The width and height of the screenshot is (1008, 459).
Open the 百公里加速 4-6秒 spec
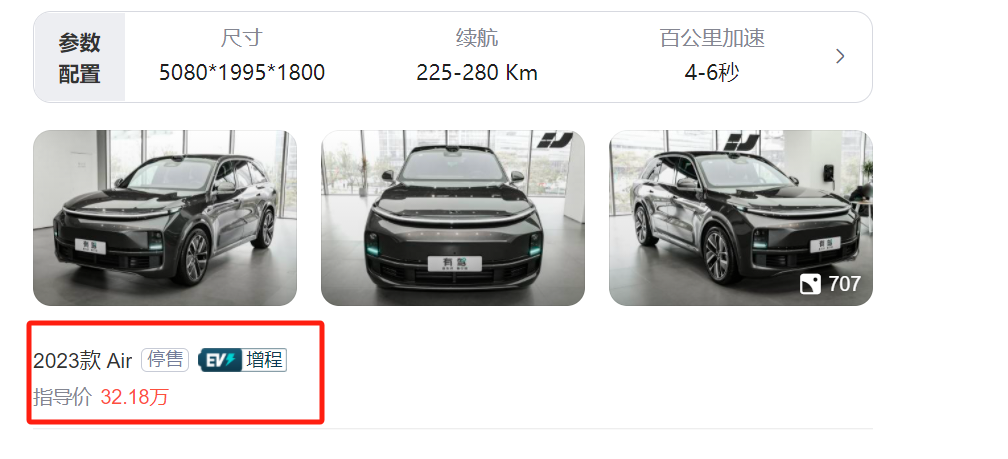coord(712,56)
